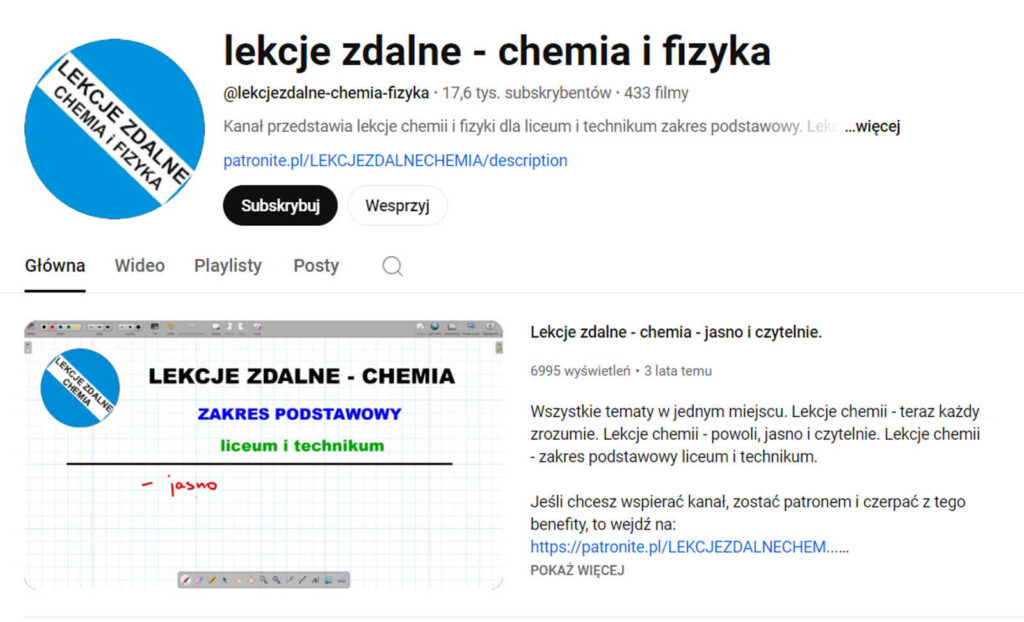Open the Posty tab
This screenshot has height=622, width=1024.
(x=315, y=265)
